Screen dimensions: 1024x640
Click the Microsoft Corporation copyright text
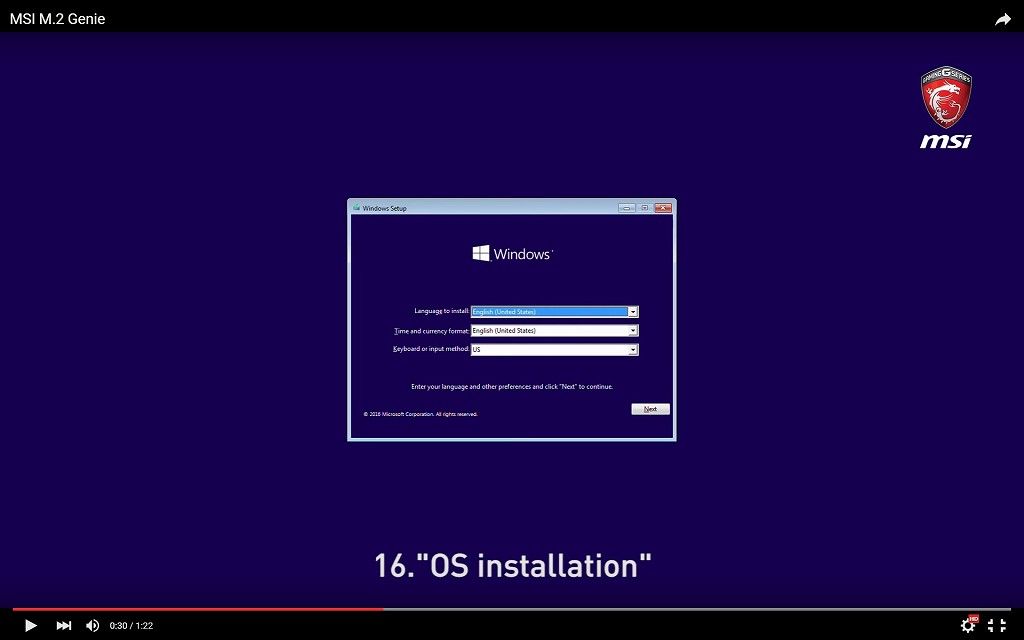point(421,414)
